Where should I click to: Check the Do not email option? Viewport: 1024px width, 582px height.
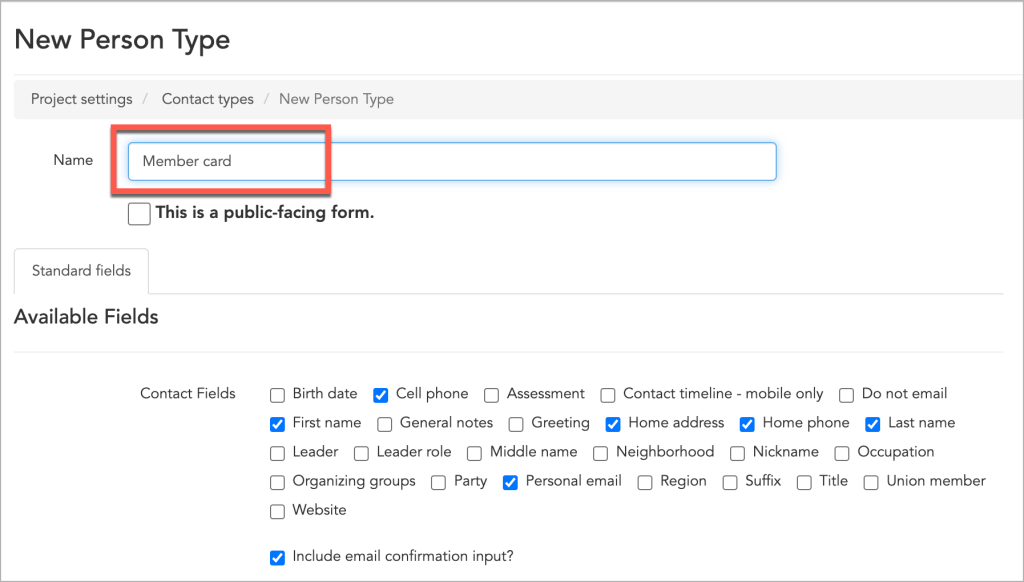coord(846,395)
